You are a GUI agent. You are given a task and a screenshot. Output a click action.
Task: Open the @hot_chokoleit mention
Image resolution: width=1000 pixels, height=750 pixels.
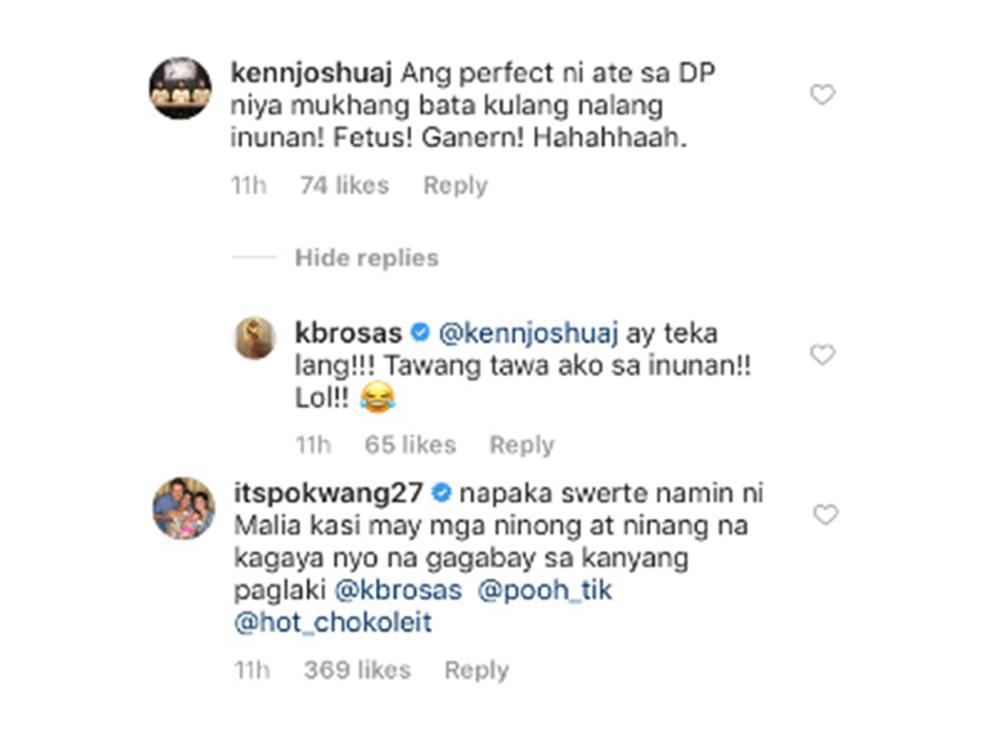(x=332, y=622)
